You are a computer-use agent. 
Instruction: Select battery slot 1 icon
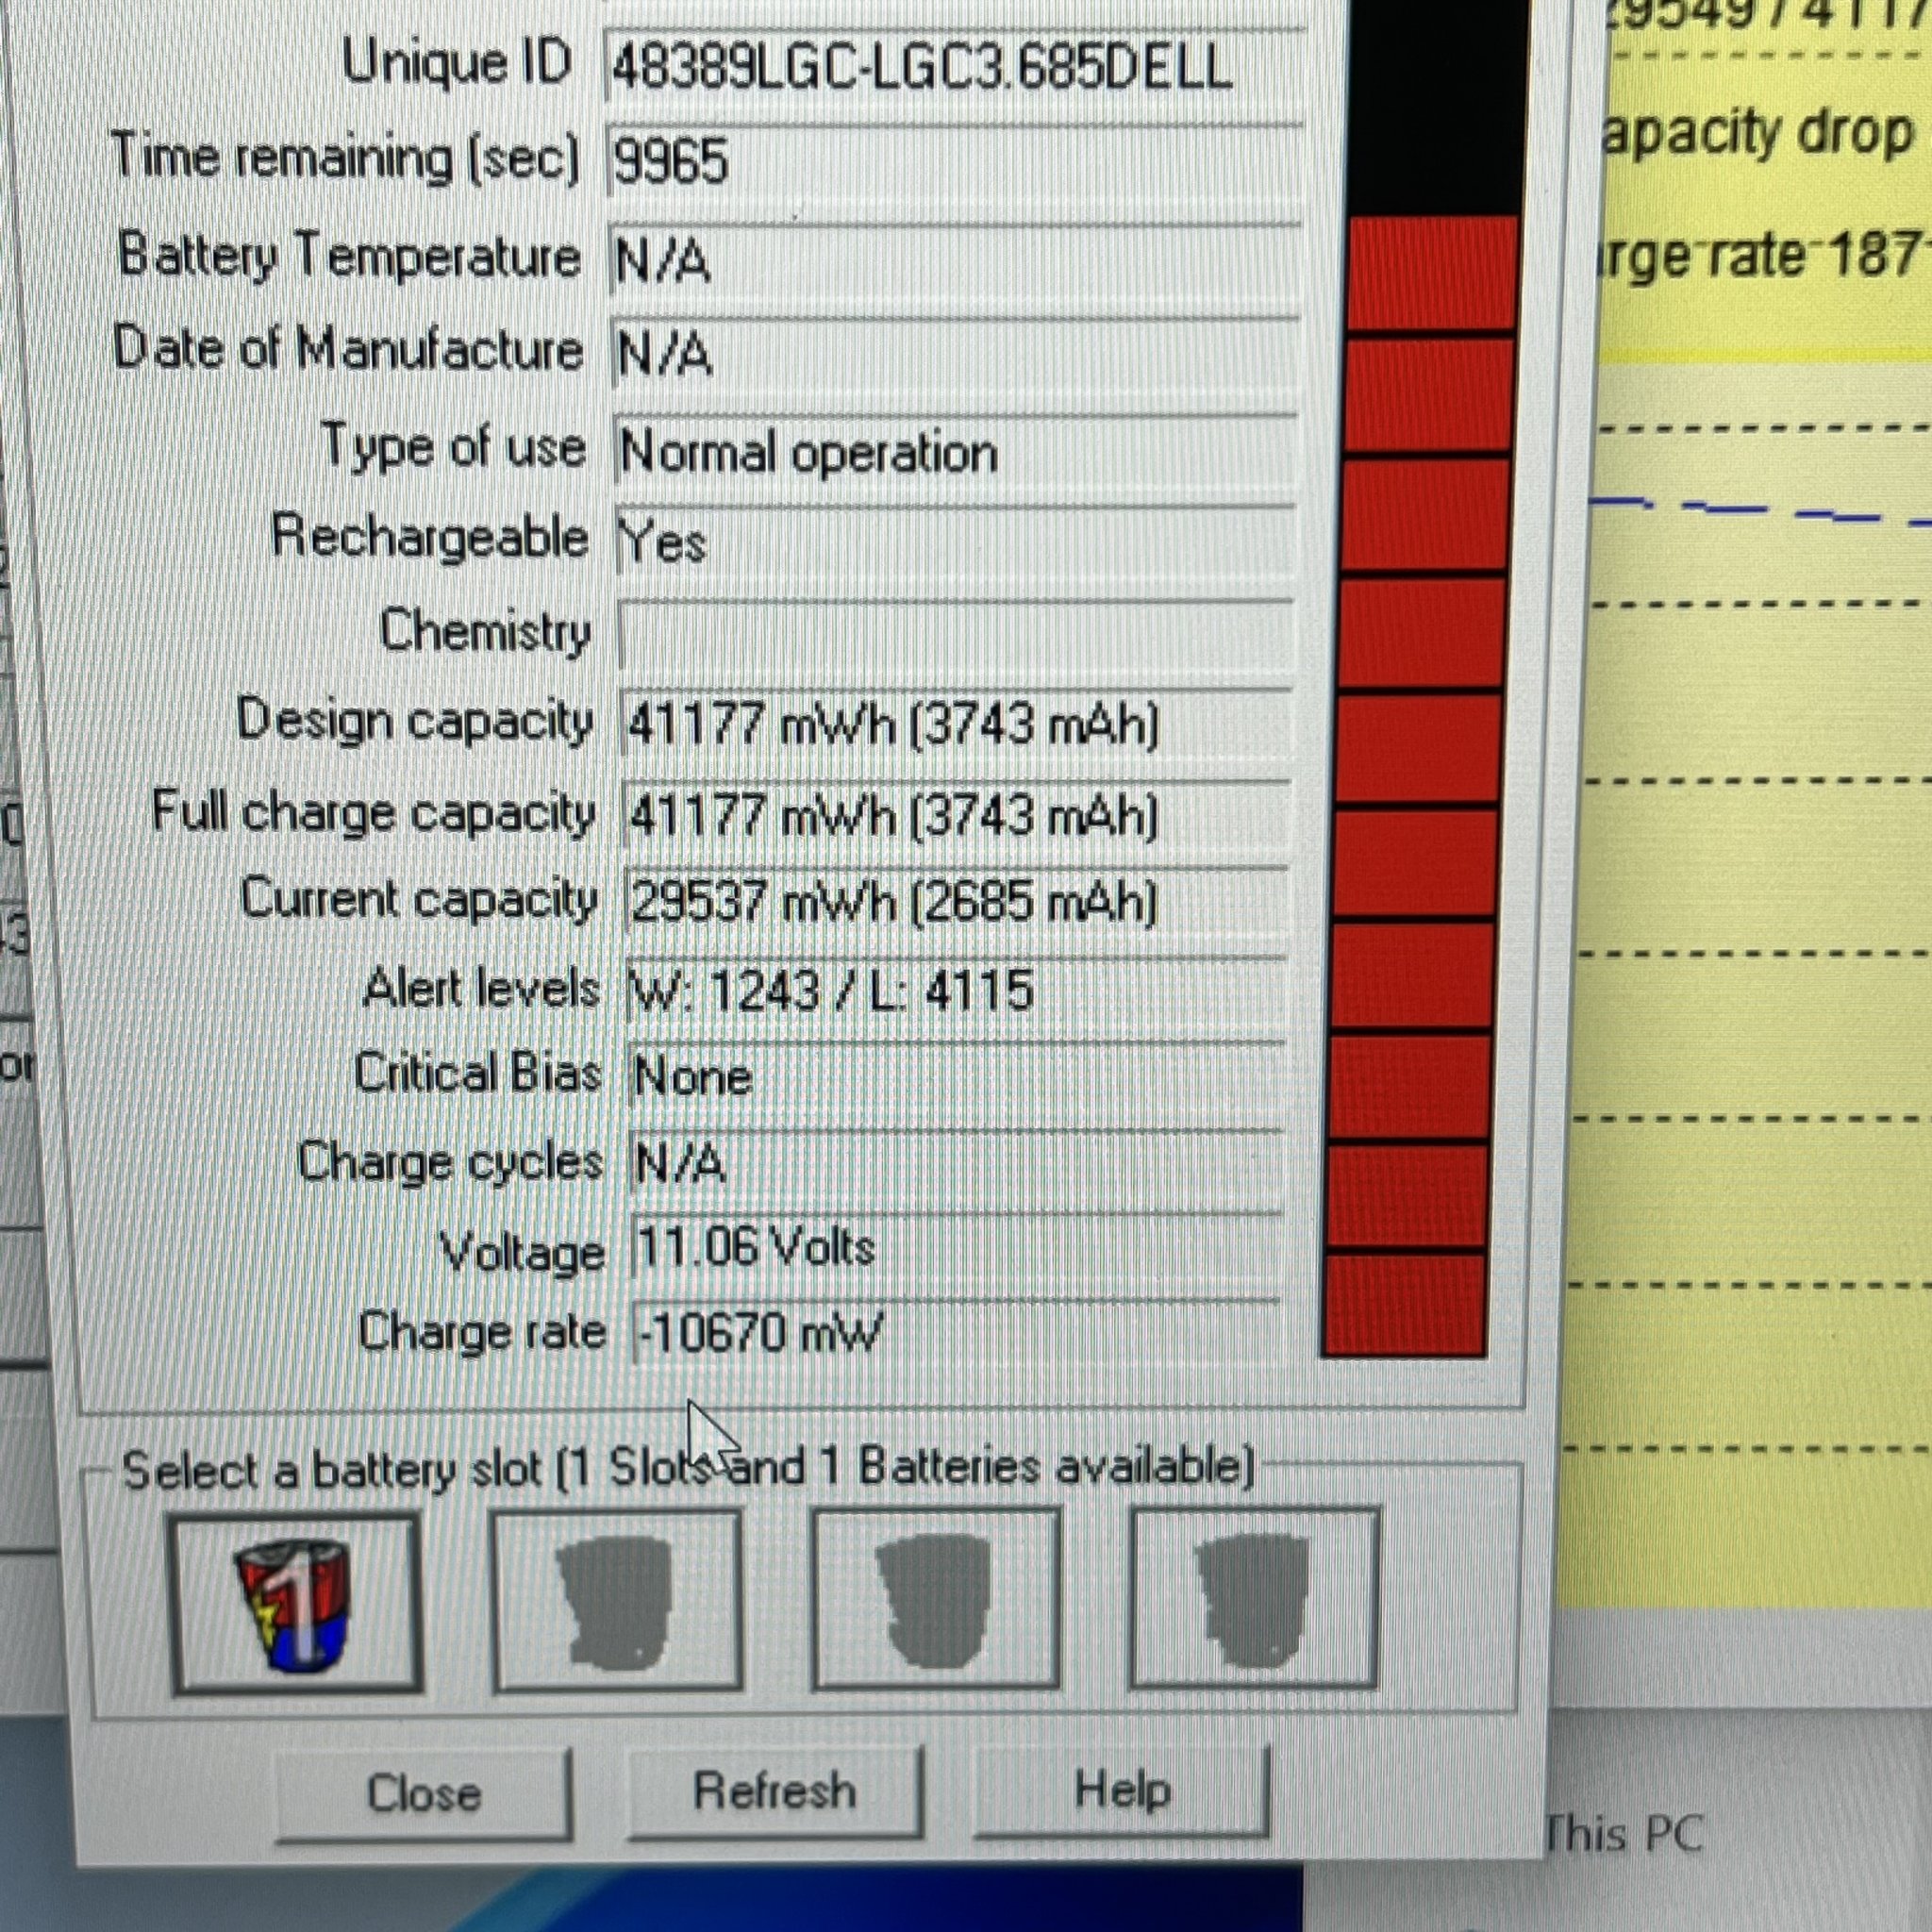tap(296, 1604)
